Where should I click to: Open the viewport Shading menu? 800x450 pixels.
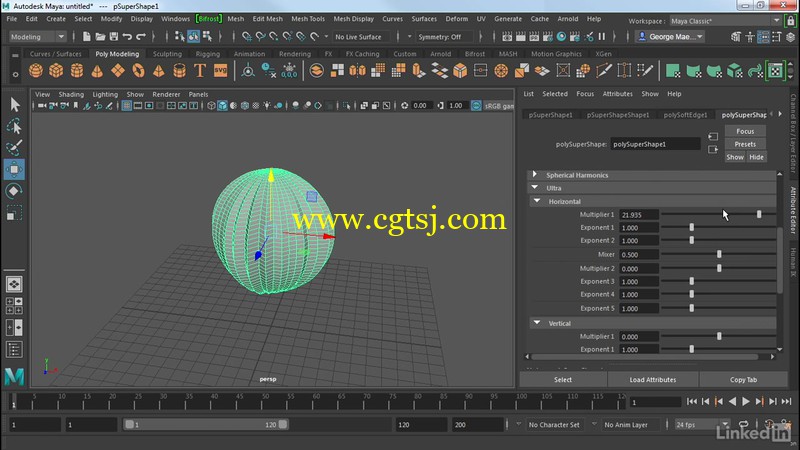coord(71,94)
